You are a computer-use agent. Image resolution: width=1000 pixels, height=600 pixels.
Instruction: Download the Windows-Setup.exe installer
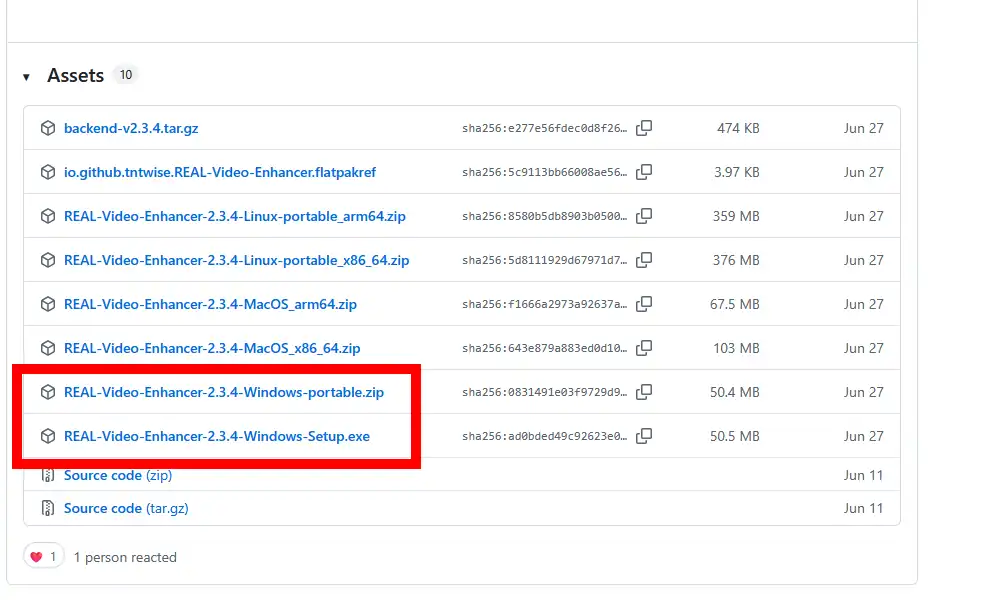click(x=217, y=436)
